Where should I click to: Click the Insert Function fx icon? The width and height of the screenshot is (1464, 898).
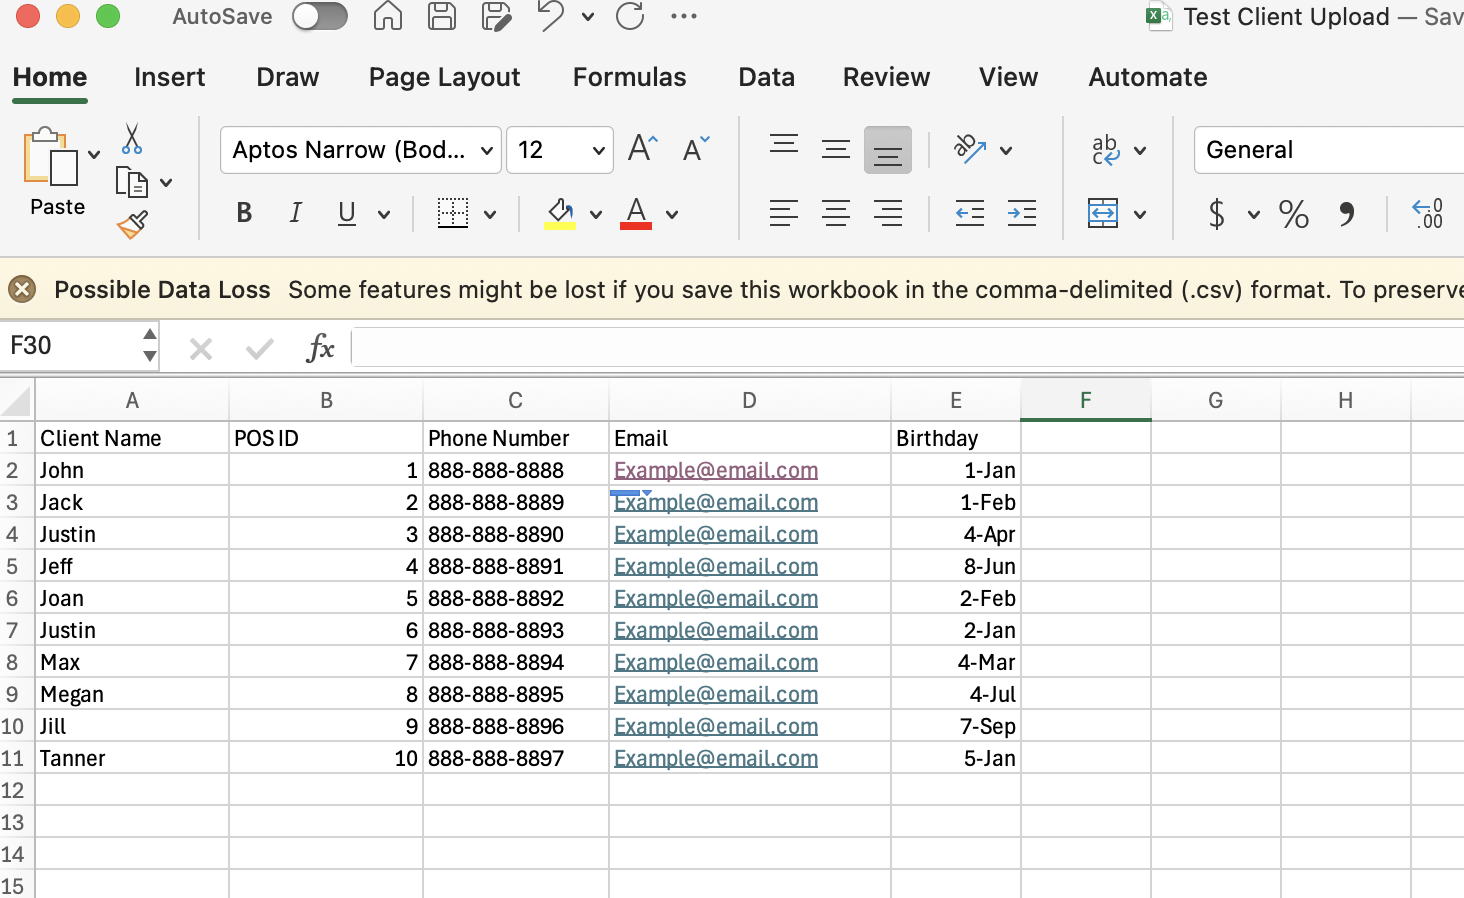320,348
